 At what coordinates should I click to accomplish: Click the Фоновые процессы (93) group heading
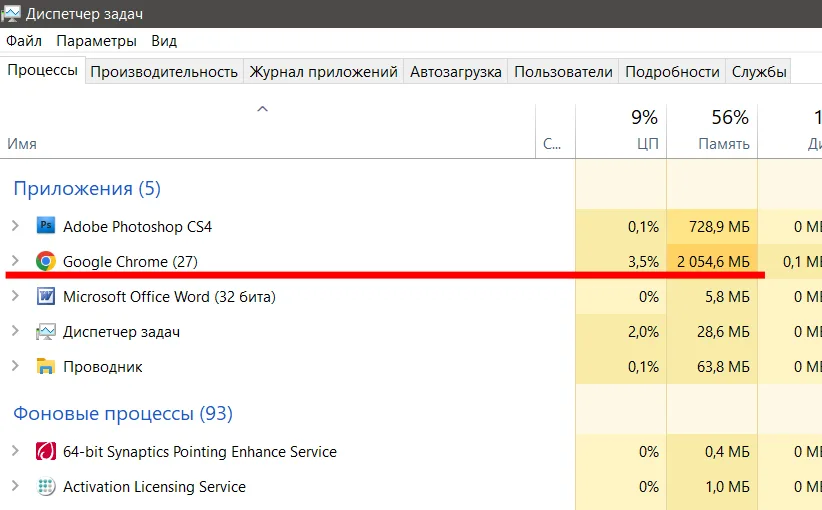click(123, 413)
